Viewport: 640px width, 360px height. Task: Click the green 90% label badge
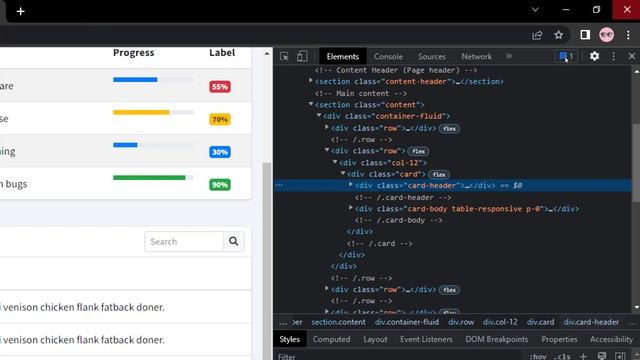[x=220, y=184]
